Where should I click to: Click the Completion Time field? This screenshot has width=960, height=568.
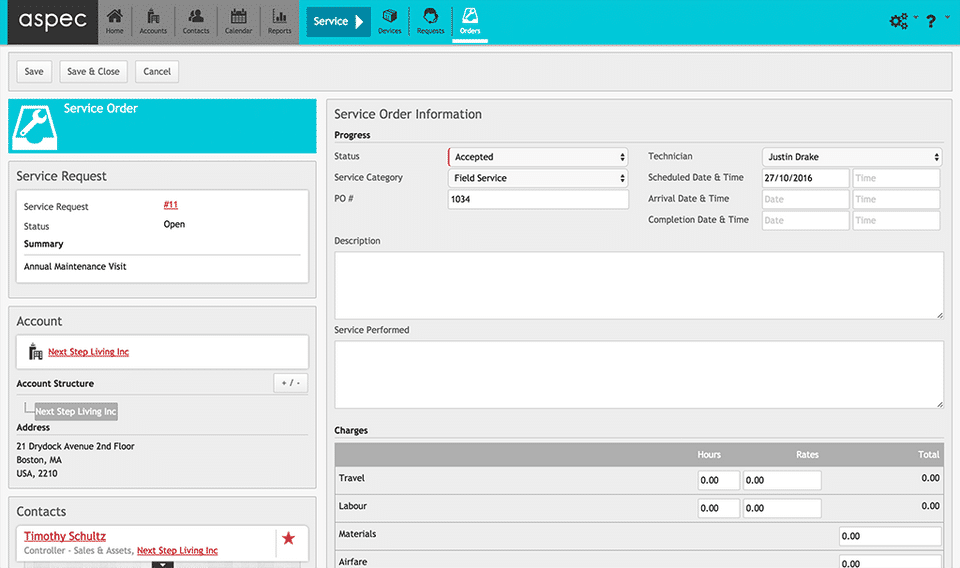(896, 220)
